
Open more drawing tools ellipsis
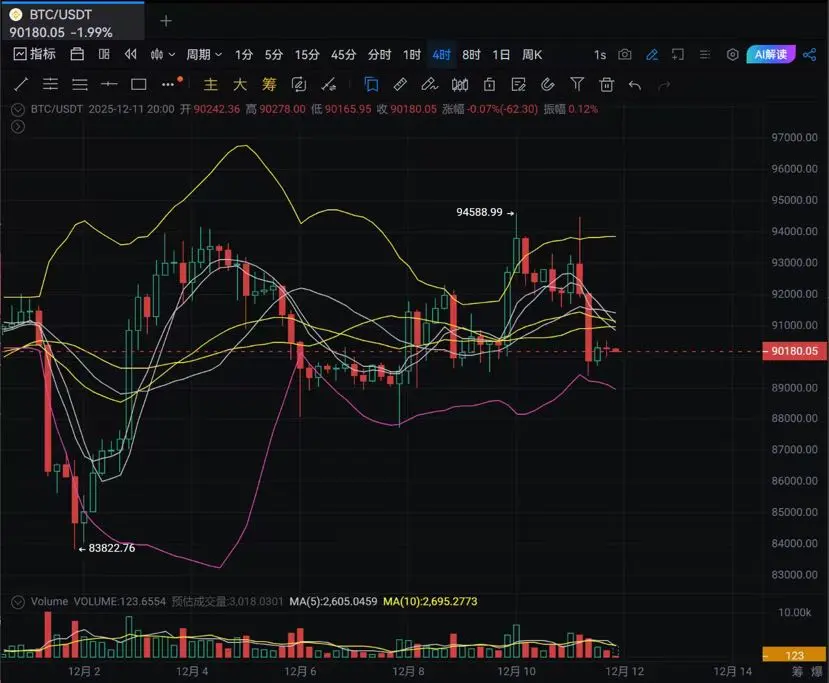[168, 84]
